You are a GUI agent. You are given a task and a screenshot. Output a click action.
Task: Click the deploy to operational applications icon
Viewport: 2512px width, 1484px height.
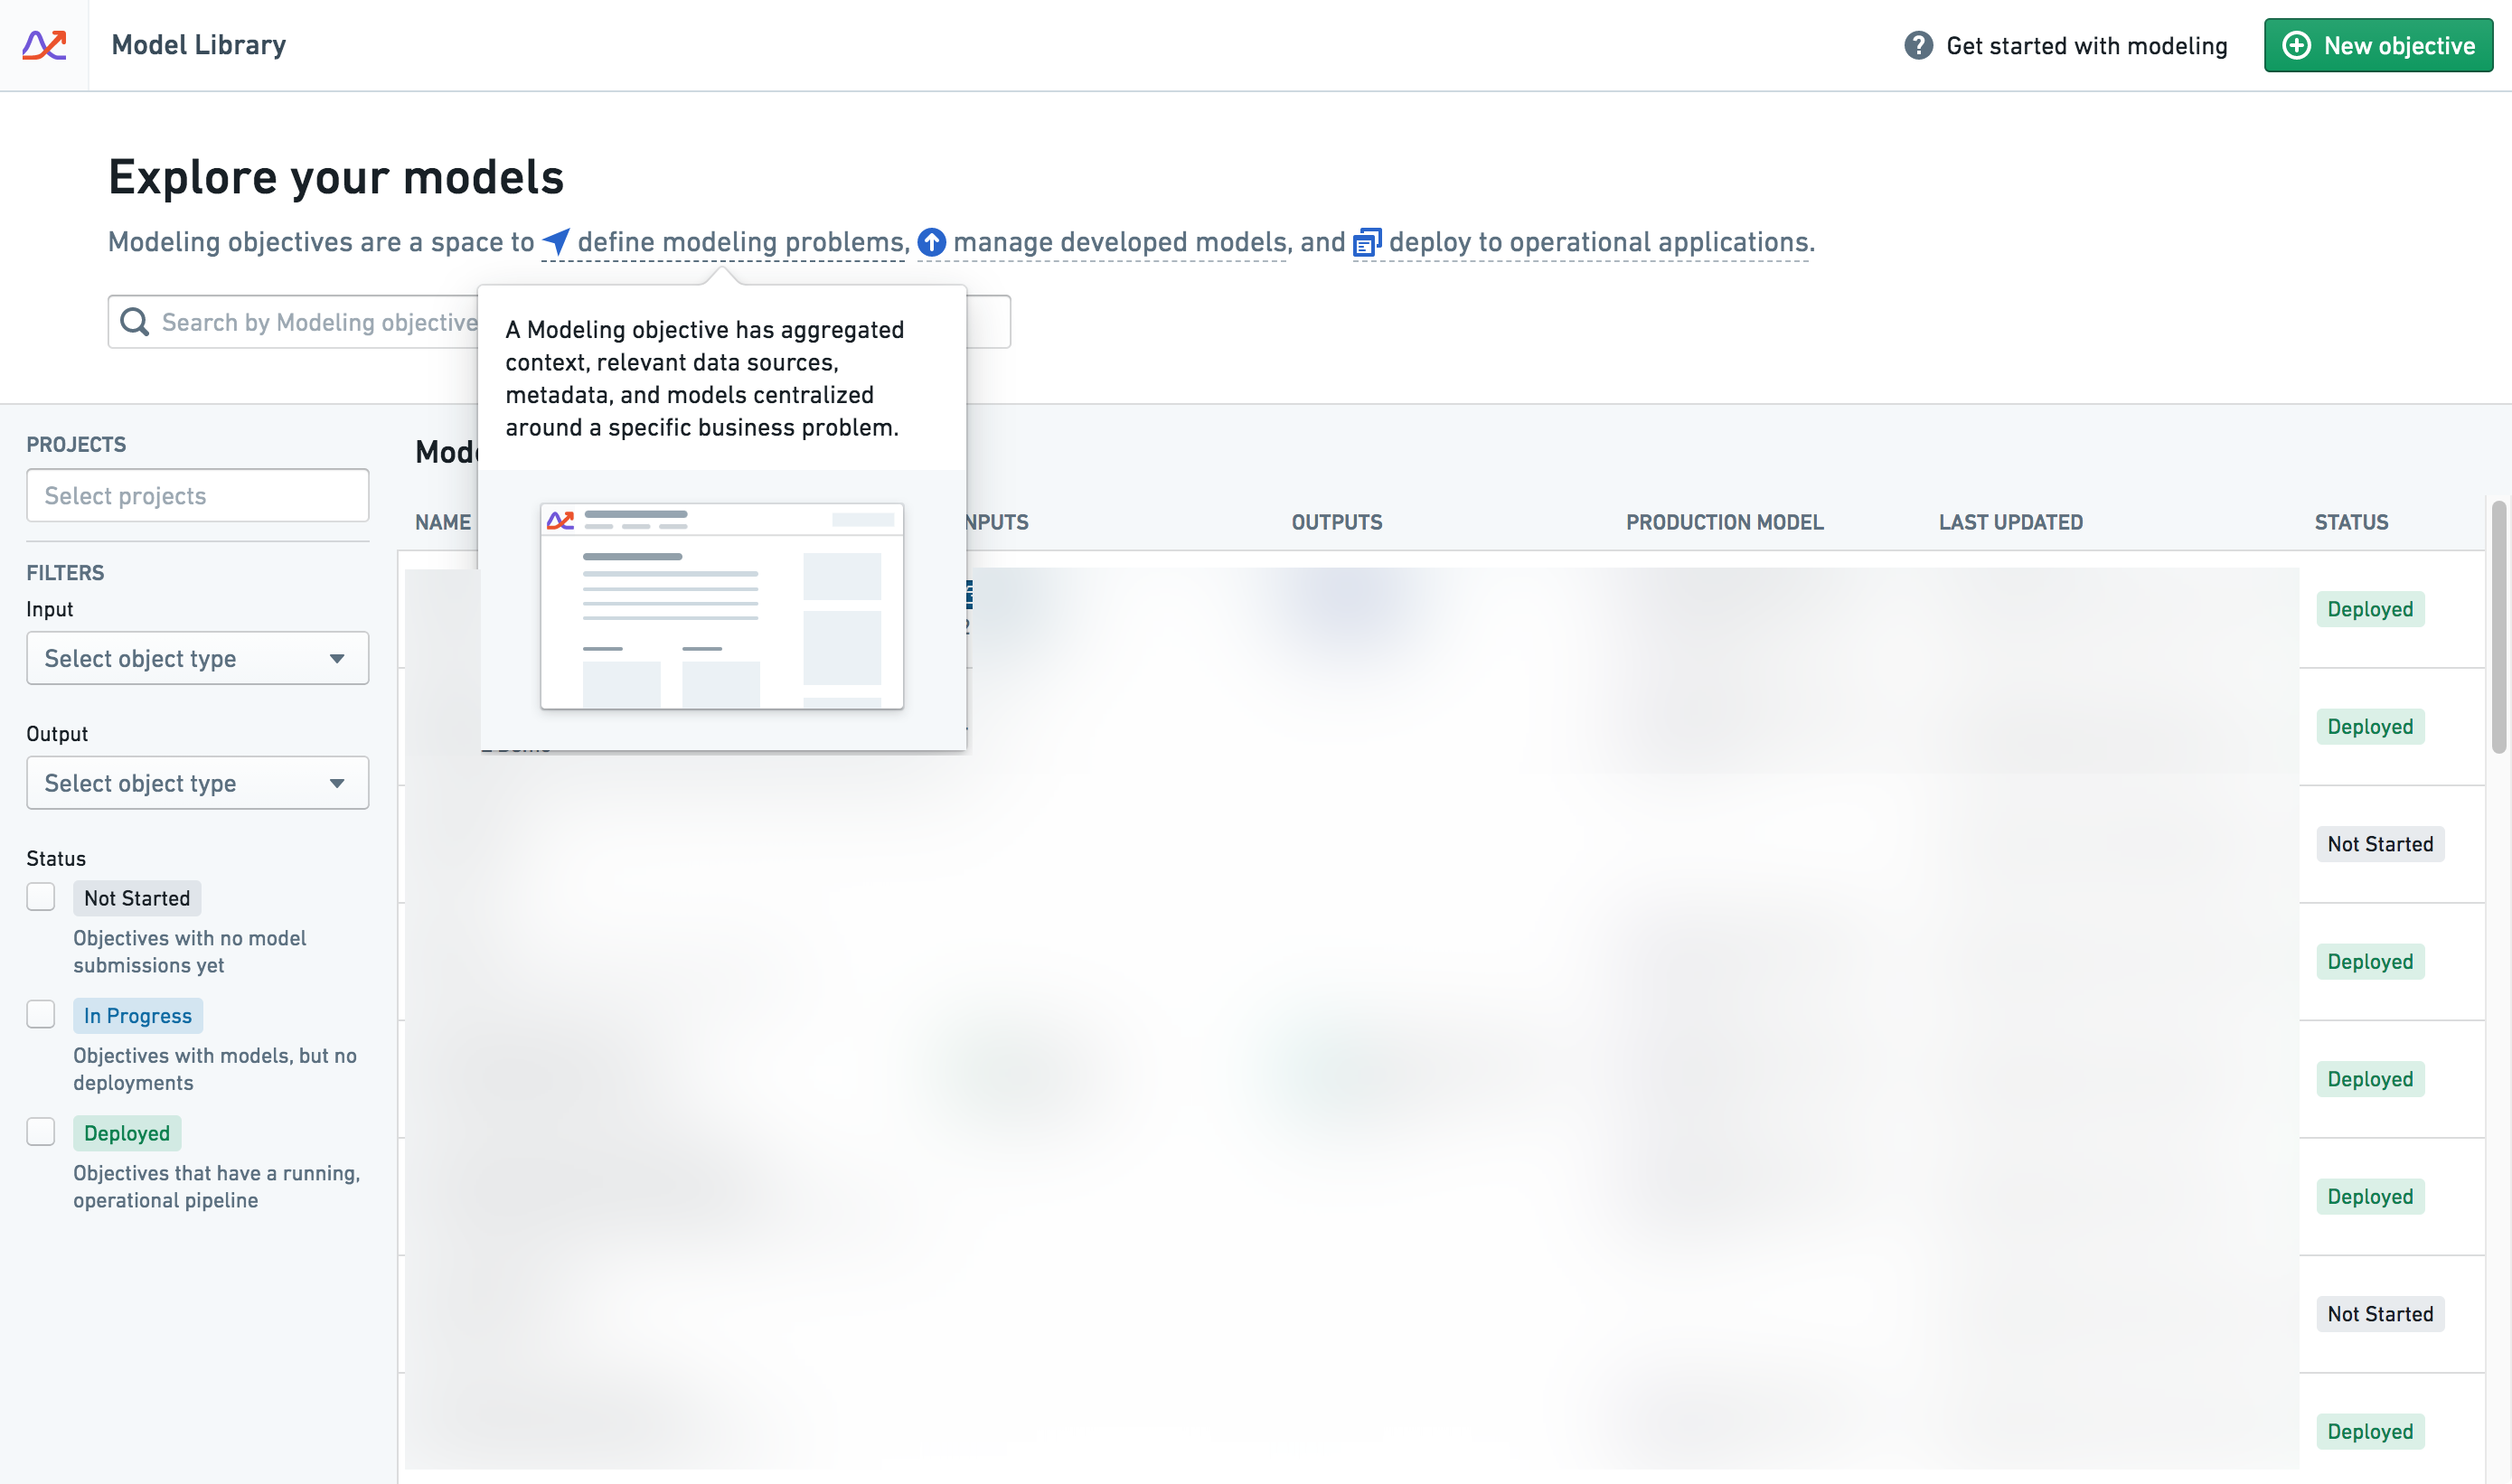pos(1366,242)
